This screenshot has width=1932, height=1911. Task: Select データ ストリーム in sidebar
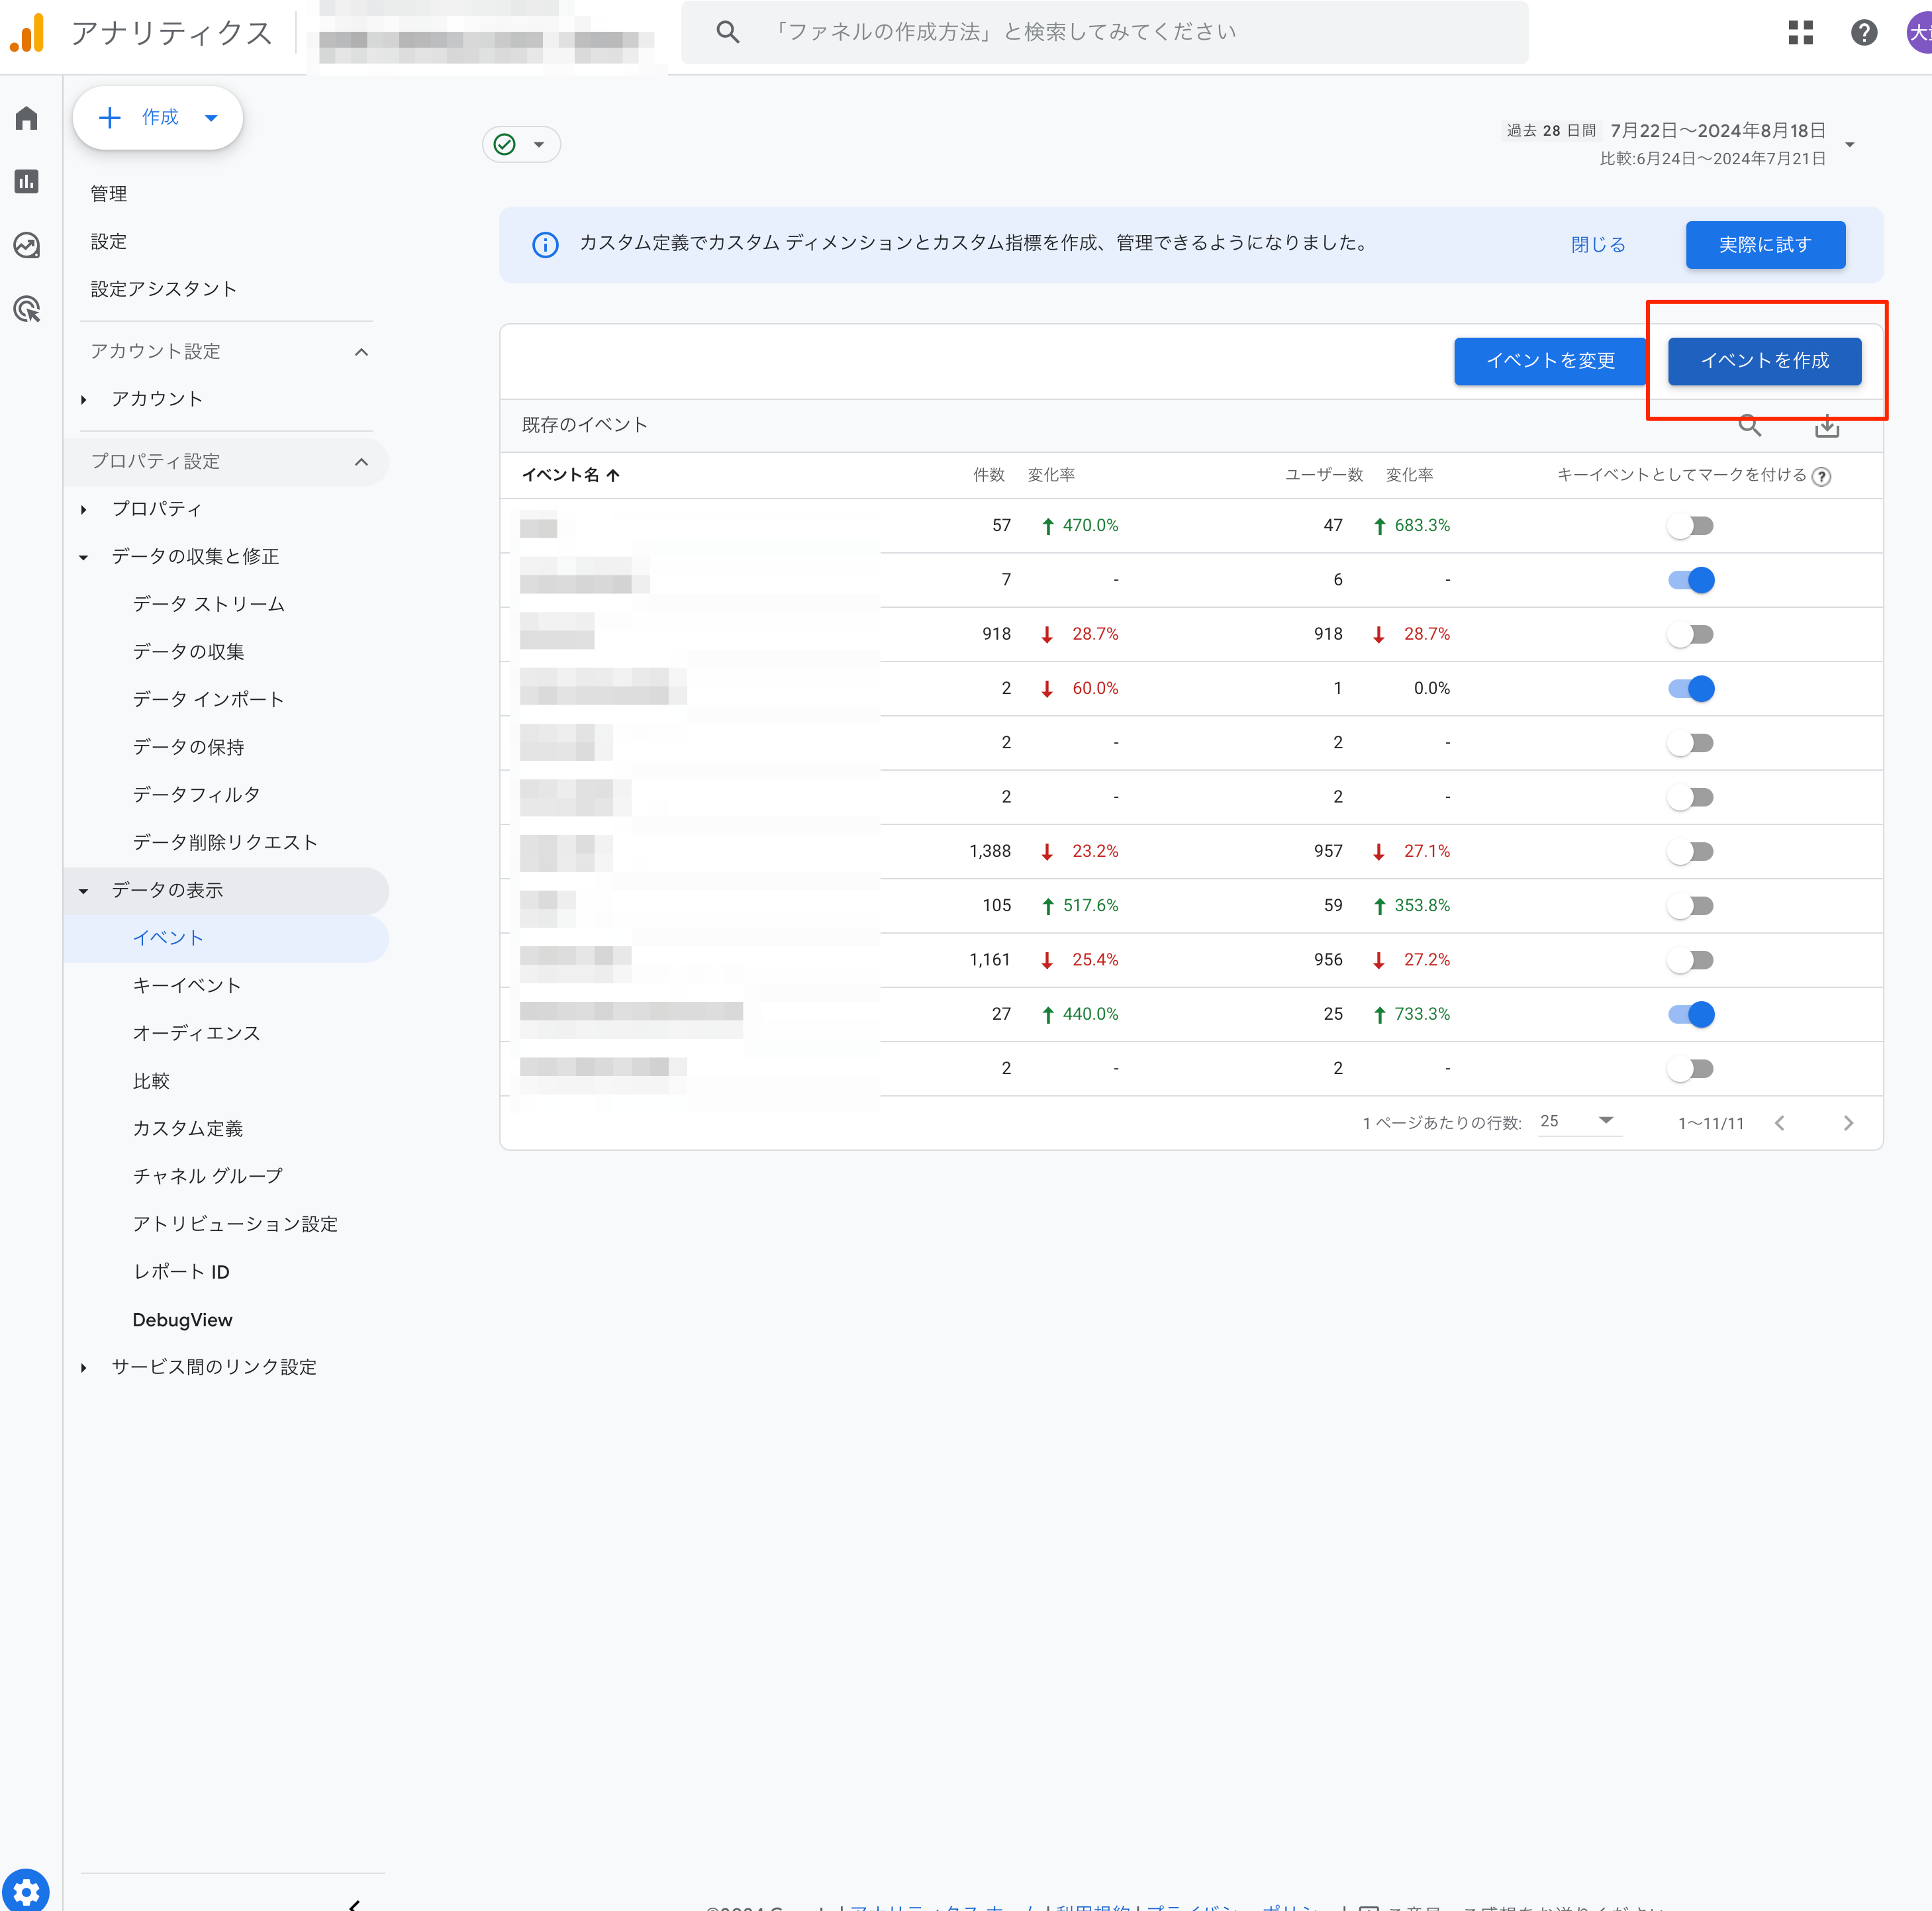(x=208, y=604)
